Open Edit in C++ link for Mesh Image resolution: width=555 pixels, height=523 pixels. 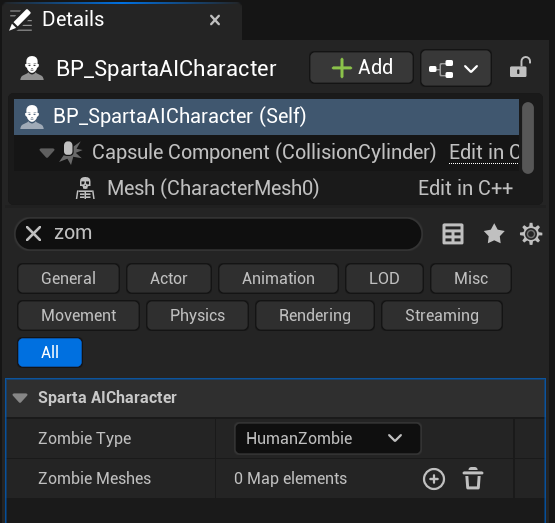465,188
